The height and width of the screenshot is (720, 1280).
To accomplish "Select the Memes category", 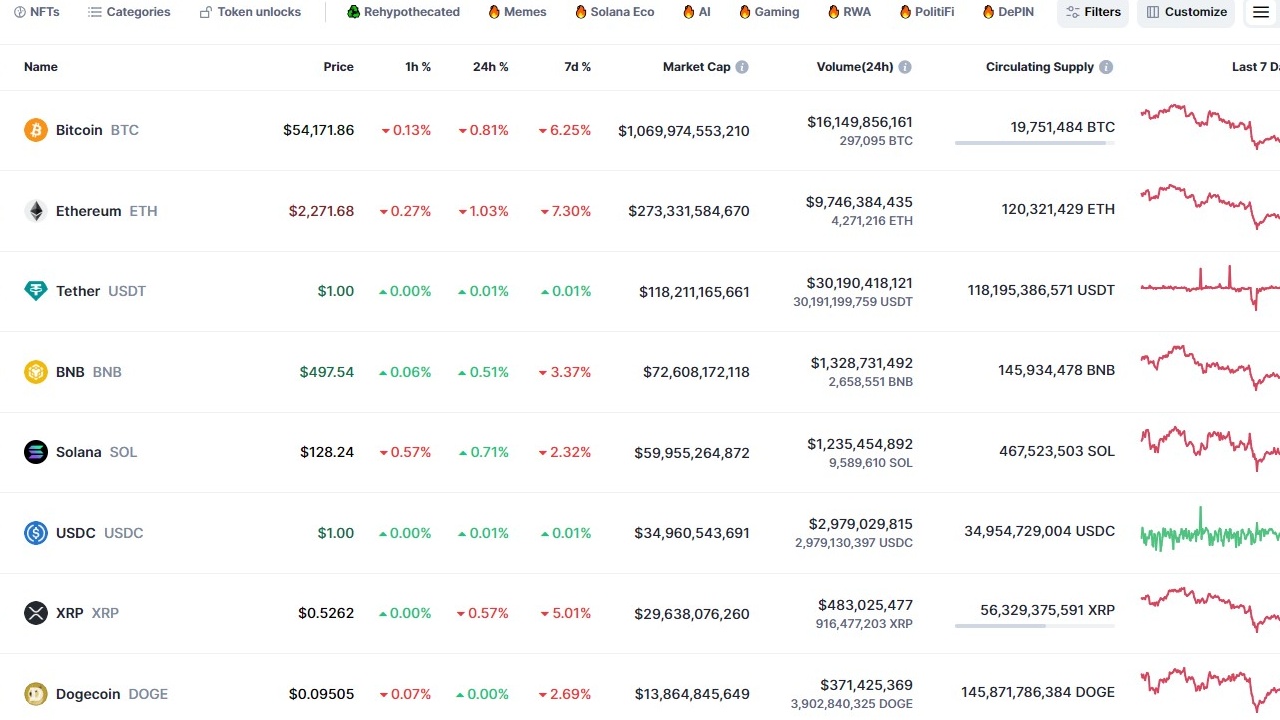I will [x=517, y=12].
